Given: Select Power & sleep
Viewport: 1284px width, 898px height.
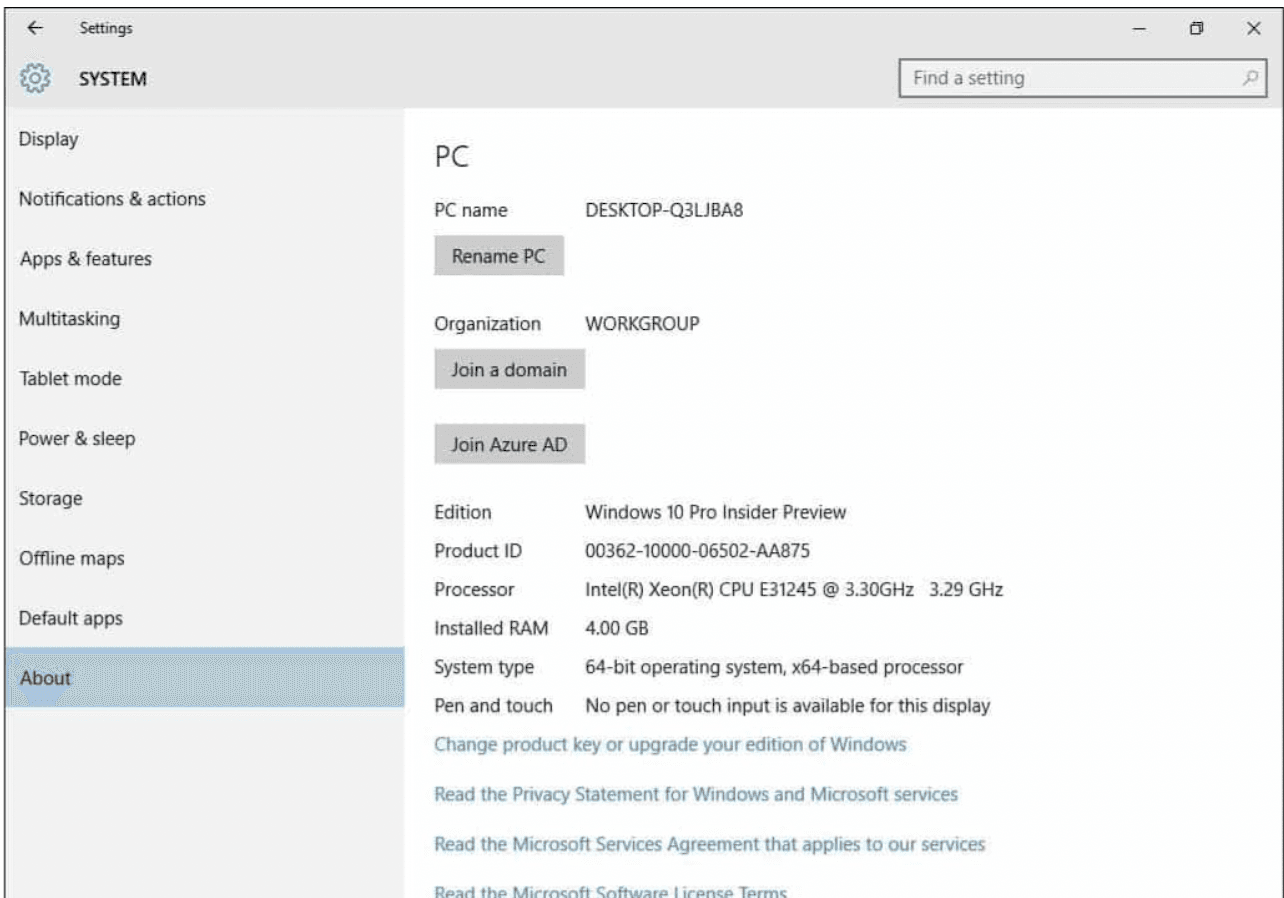Looking at the screenshot, I should [204, 438].
